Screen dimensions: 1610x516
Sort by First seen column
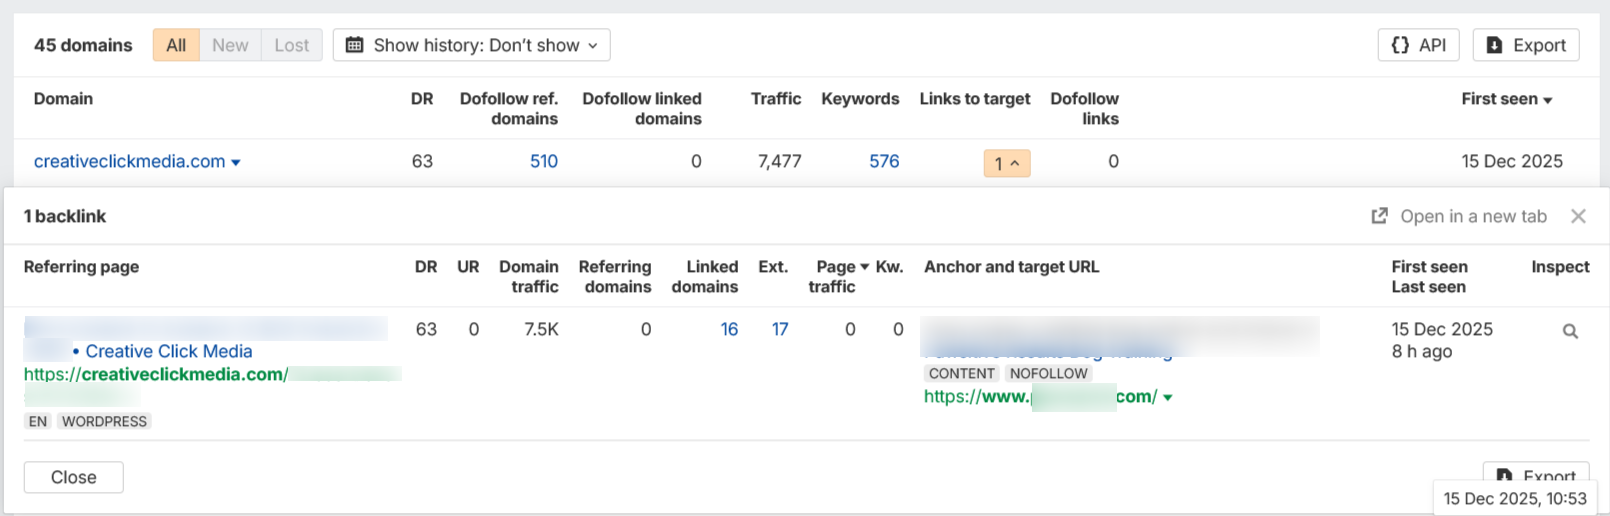(1506, 99)
